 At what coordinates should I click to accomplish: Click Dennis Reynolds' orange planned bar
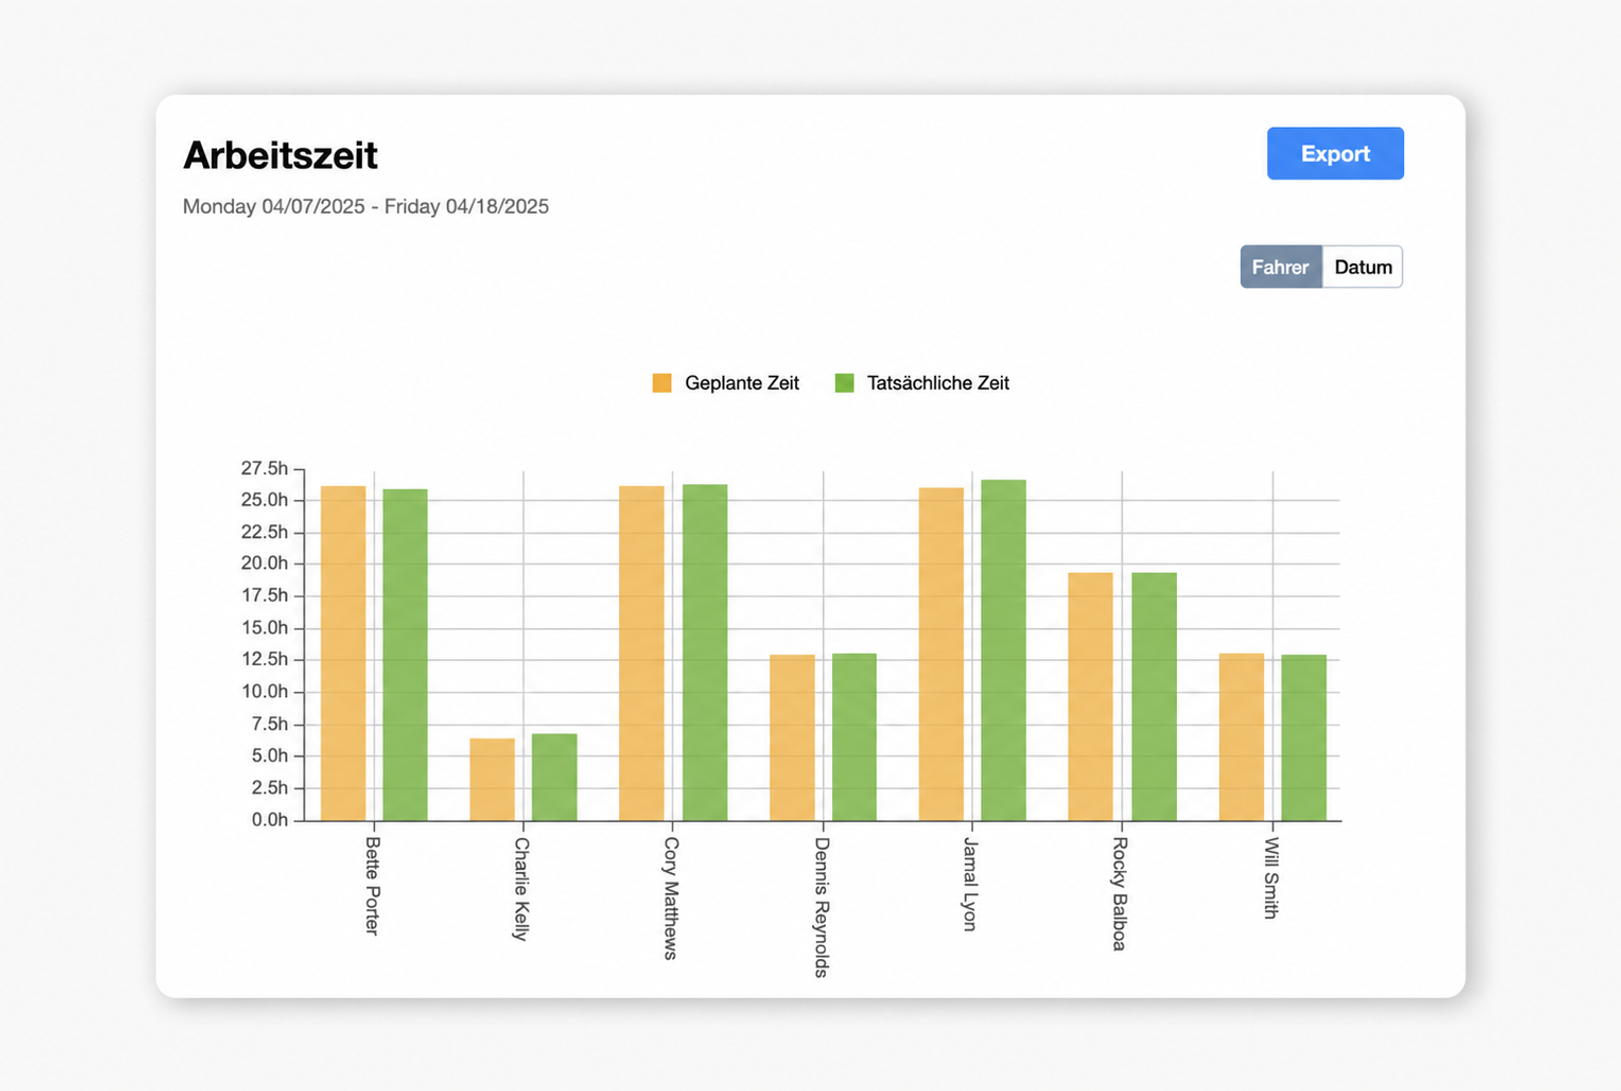click(792, 738)
